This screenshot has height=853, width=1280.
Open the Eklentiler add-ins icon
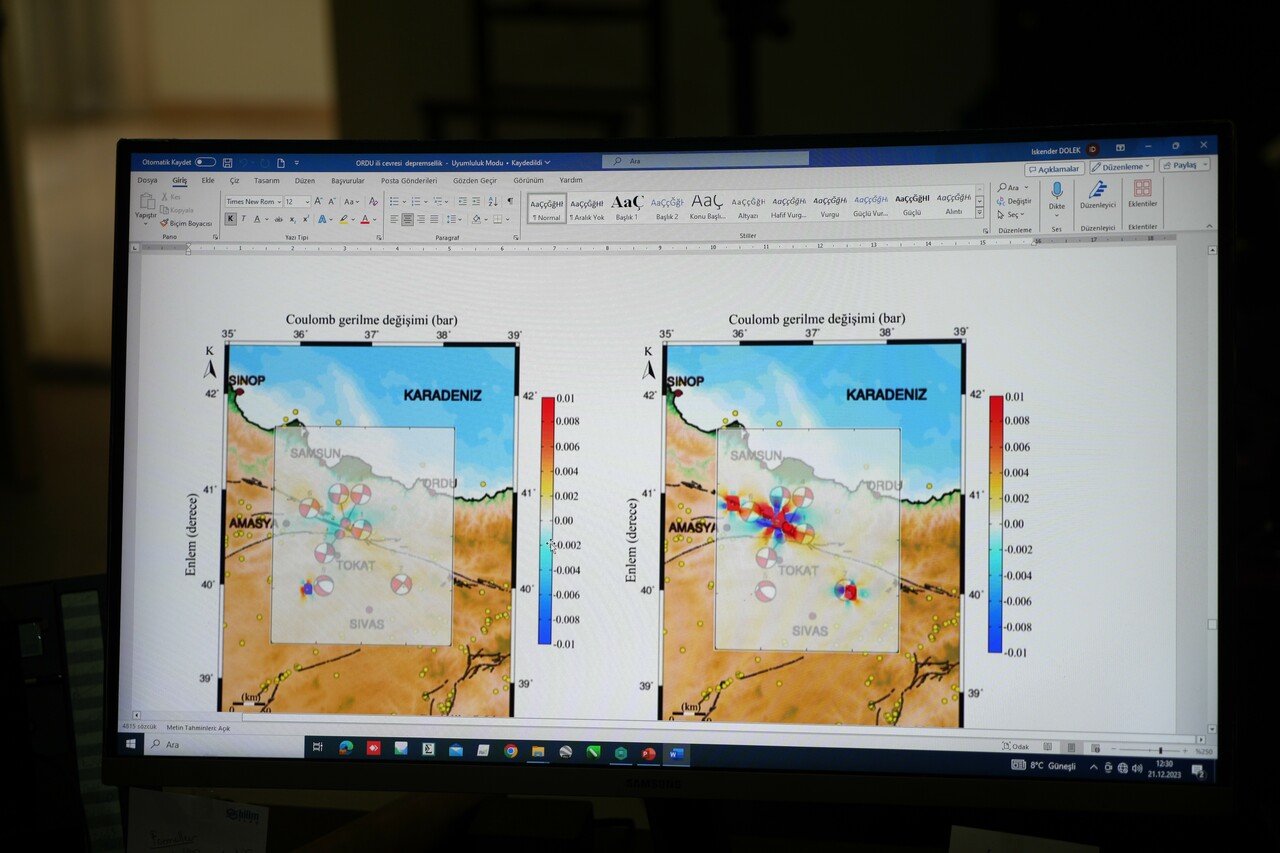pyautogui.click(x=1142, y=193)
